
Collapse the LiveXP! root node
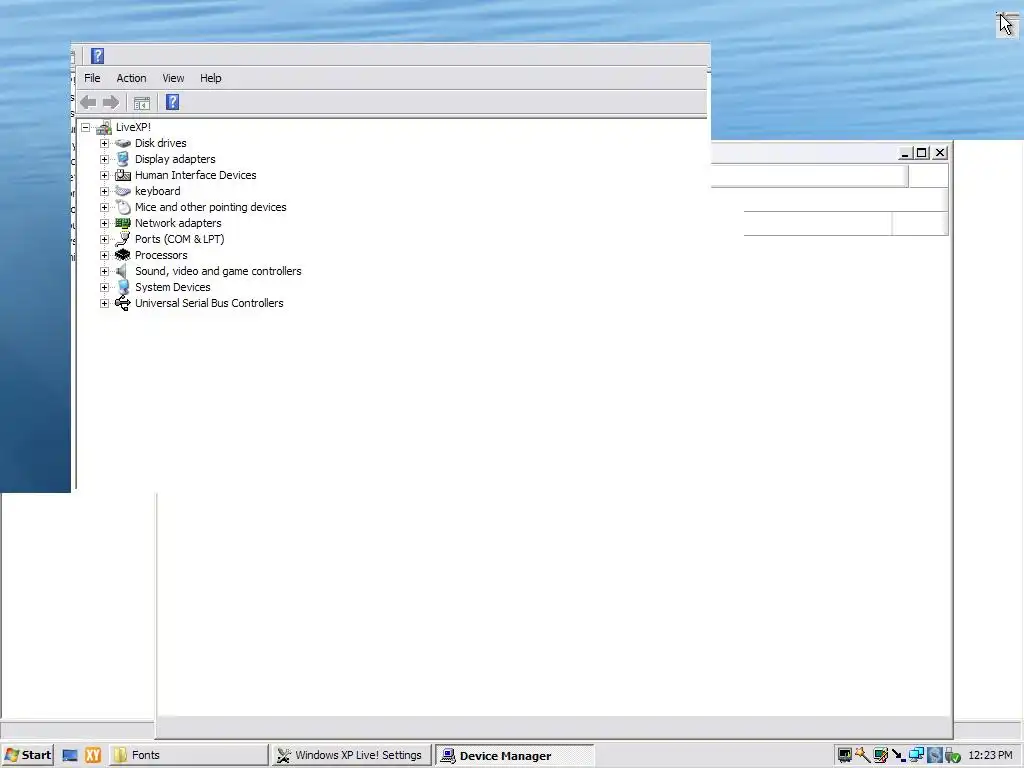coord(86,127)
